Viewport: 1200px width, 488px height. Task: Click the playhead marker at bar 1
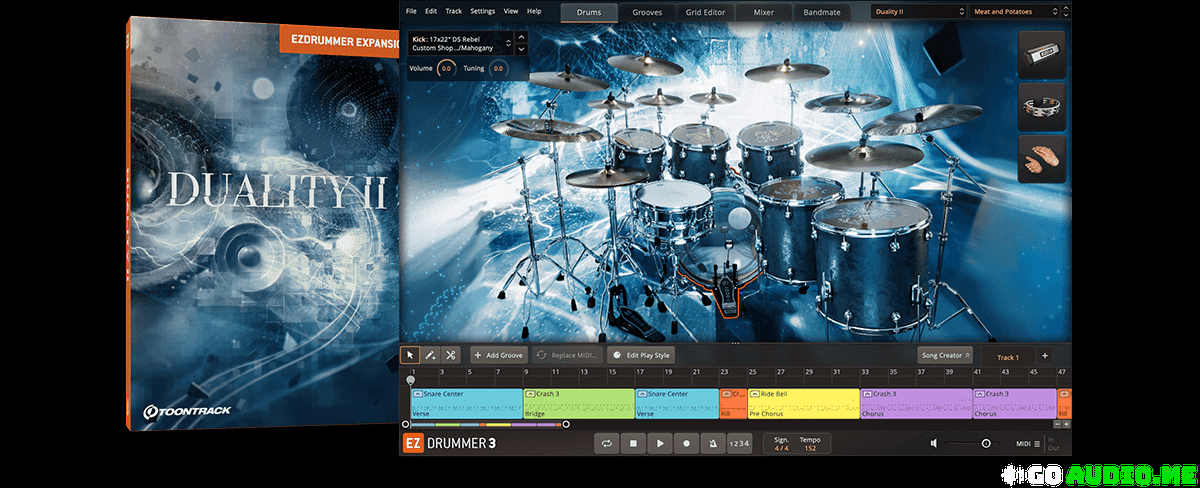point(410,380)
